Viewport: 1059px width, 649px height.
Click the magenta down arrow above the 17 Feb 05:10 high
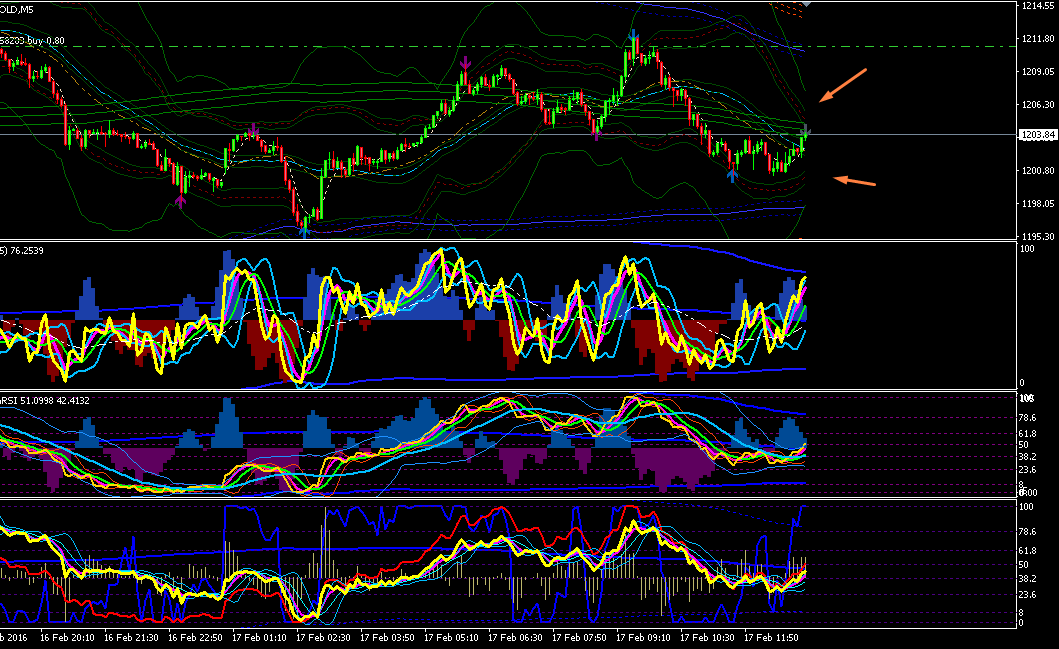point(465,63)
